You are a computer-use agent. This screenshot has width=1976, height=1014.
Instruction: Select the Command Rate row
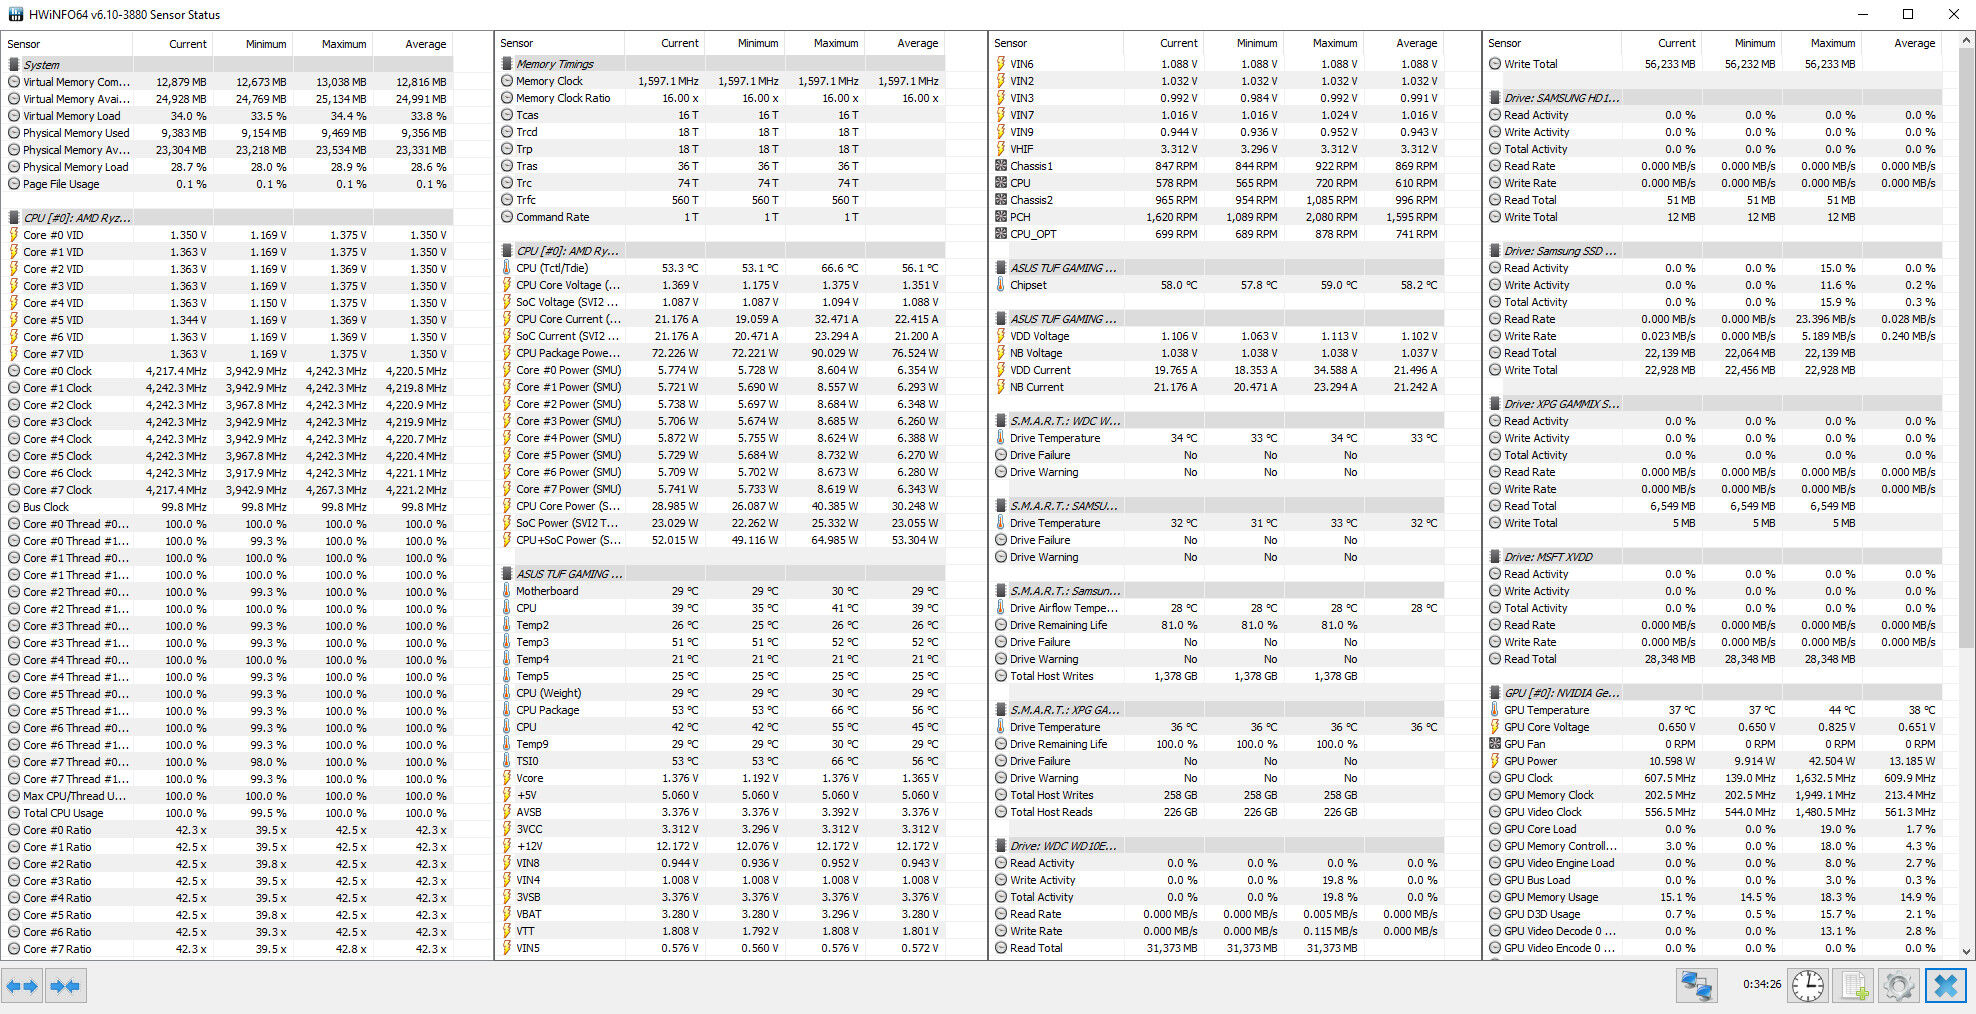click(x=721, y=217)
